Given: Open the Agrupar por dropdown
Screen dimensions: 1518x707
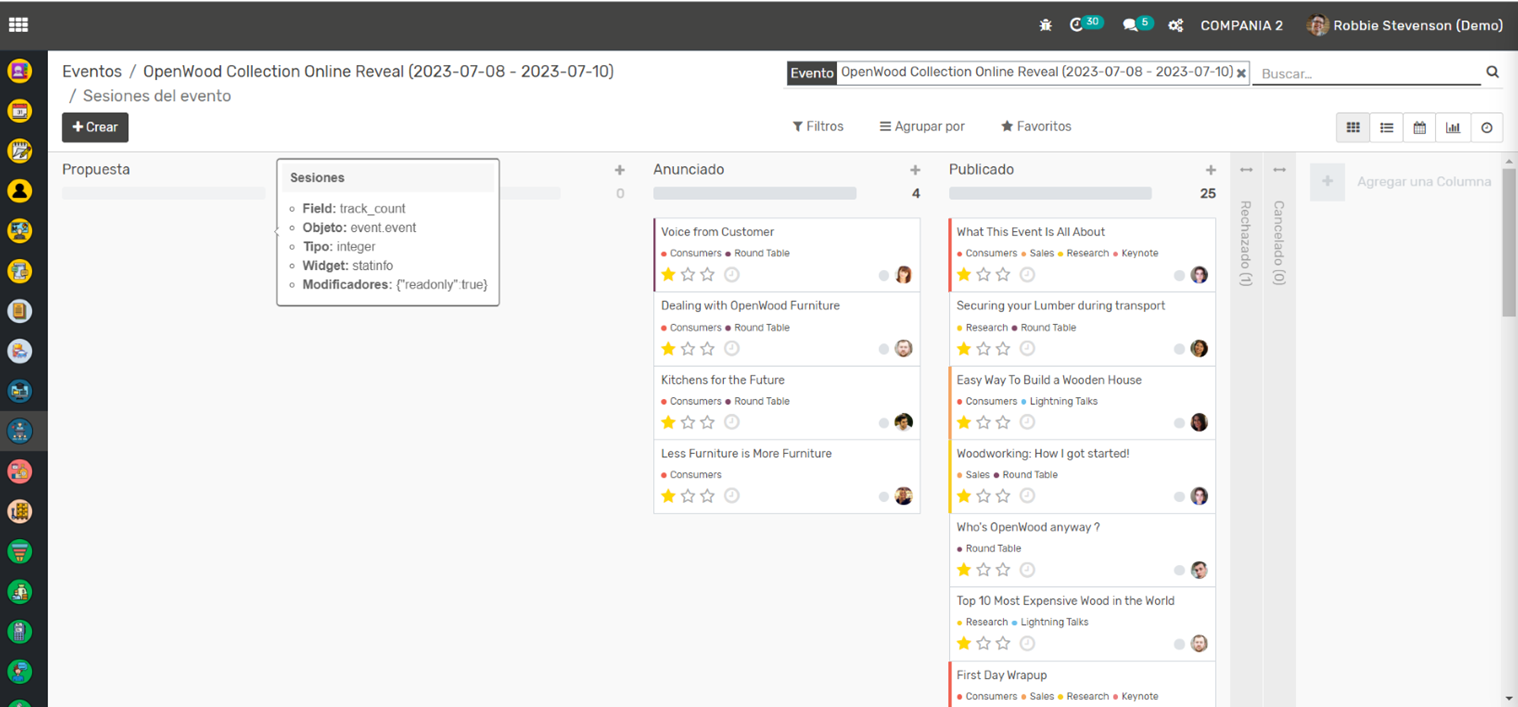Looking at the screenshot, I should 922,127.
